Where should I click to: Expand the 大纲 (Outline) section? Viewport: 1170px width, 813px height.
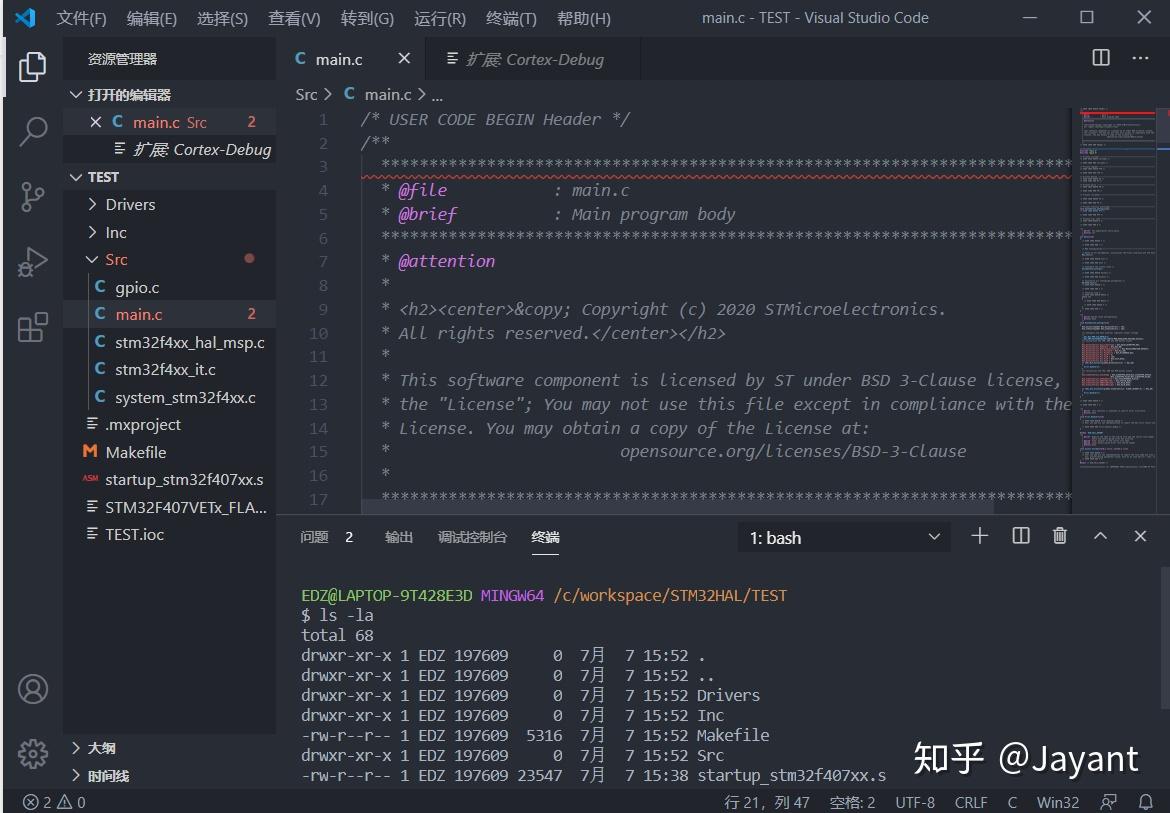[100, 747]
